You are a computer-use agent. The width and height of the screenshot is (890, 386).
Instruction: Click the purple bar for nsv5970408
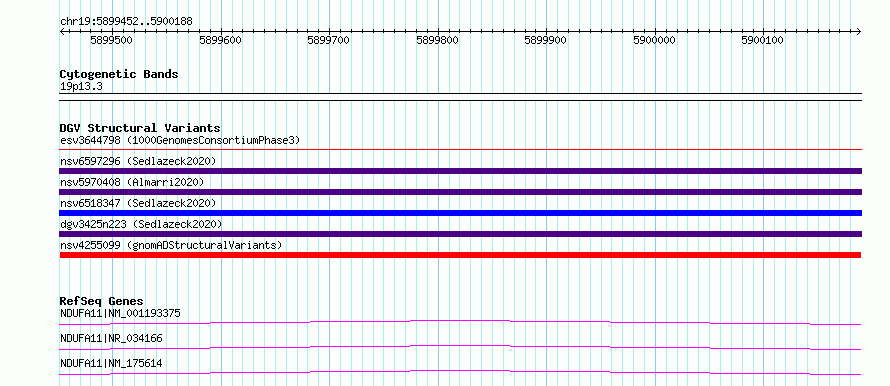(x=460, y=192)
